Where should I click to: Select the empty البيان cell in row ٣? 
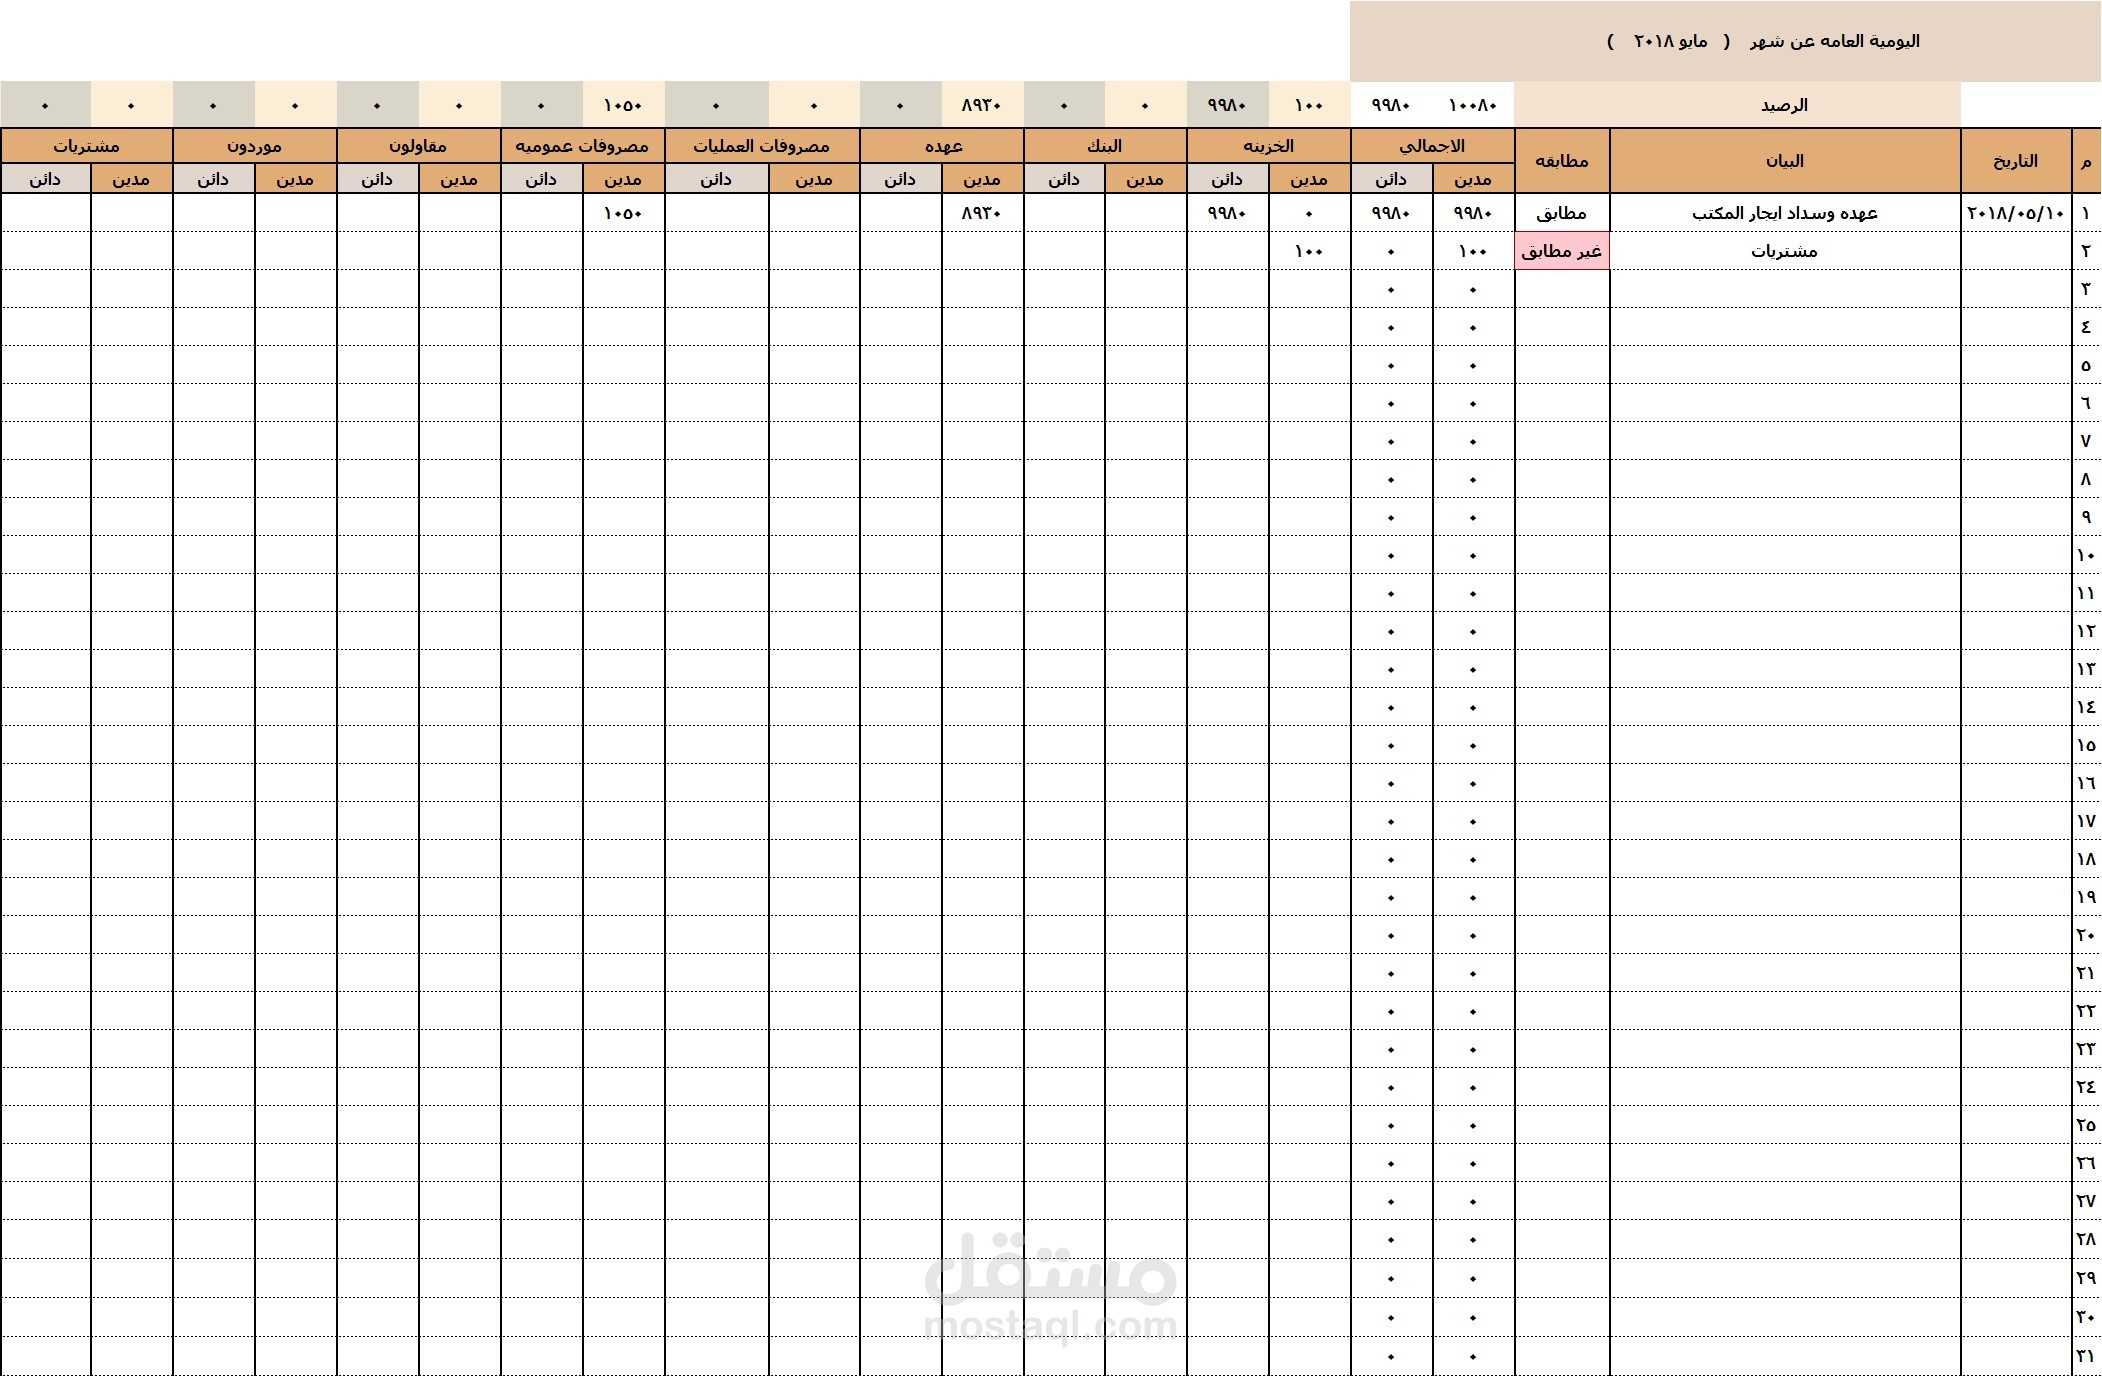click(x=1785, y=289)
